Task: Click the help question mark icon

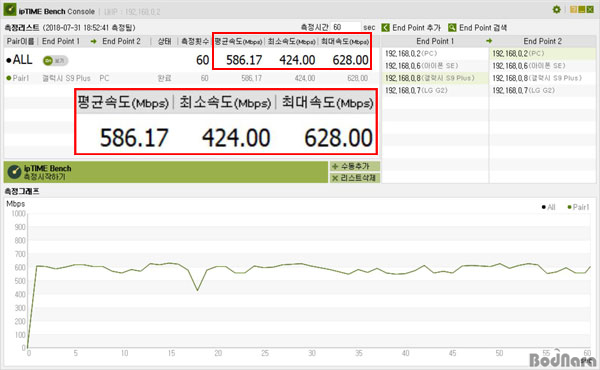Action: pyautogui.click(x=573, y=10)
